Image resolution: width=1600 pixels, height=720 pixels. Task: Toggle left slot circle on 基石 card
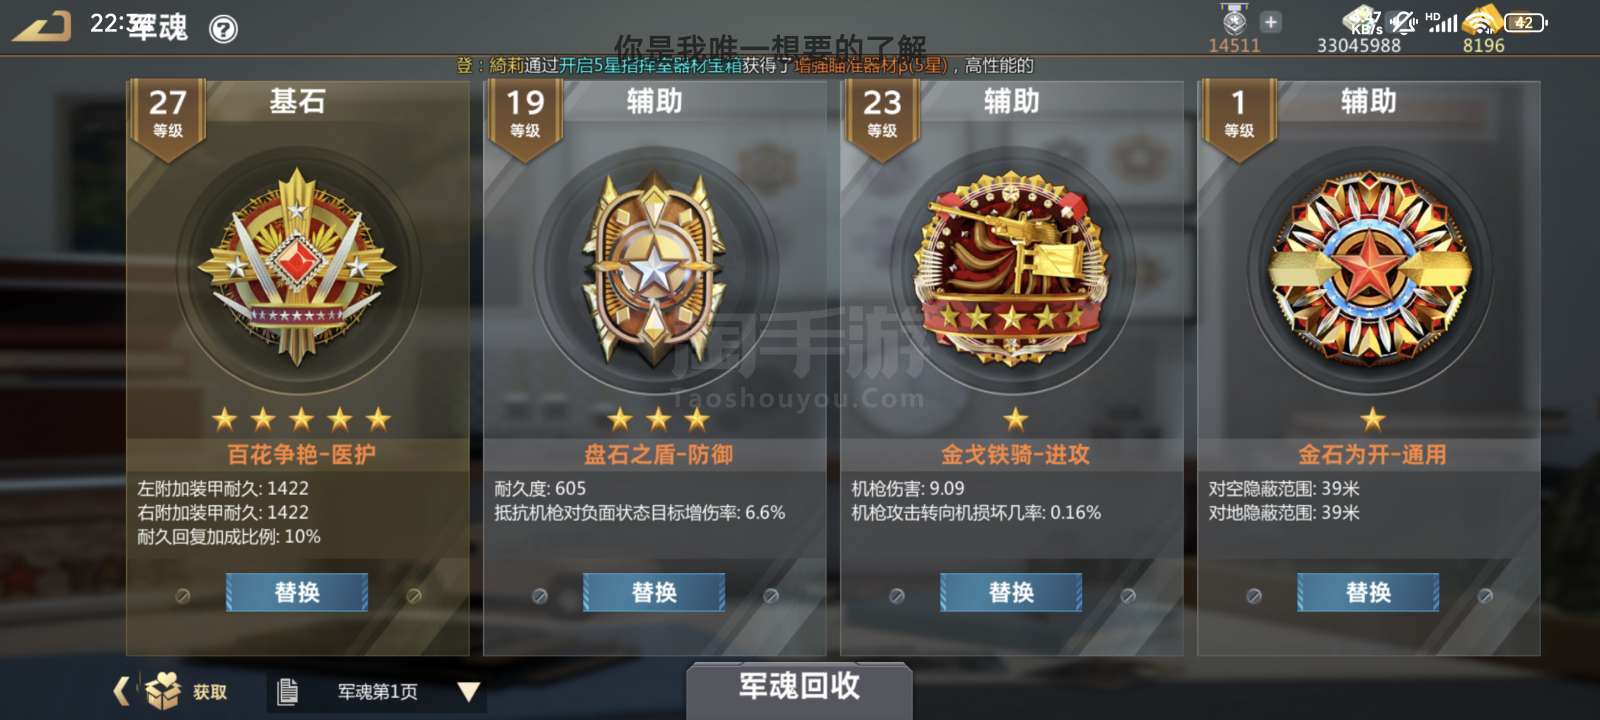pyautogui.click(x=183, y=595)
